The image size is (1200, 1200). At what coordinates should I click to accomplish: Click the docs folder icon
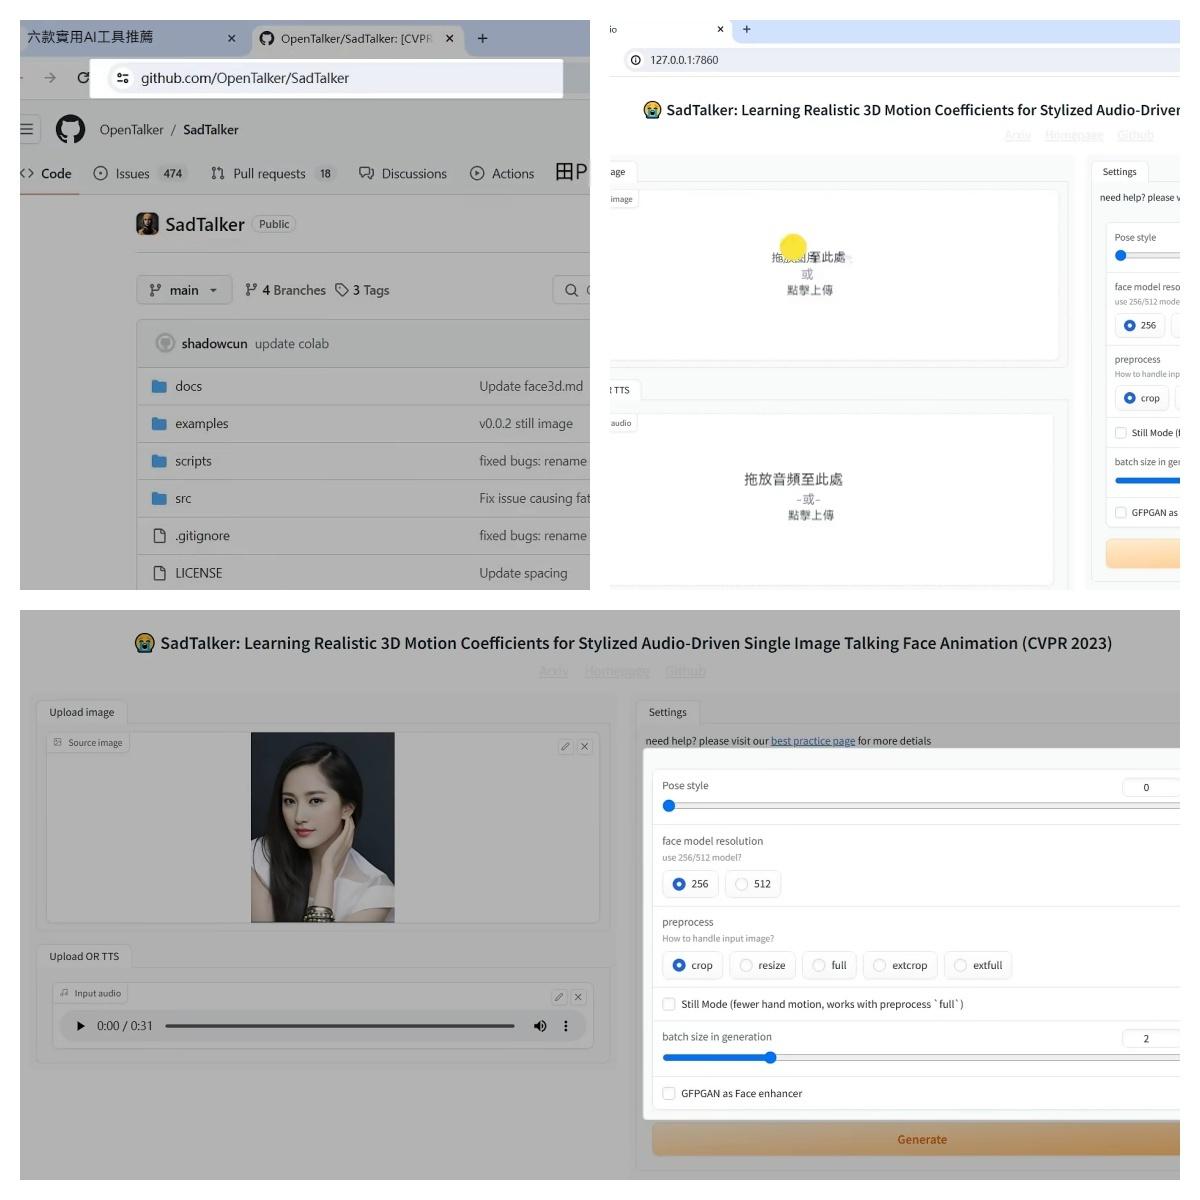[159, 386]
